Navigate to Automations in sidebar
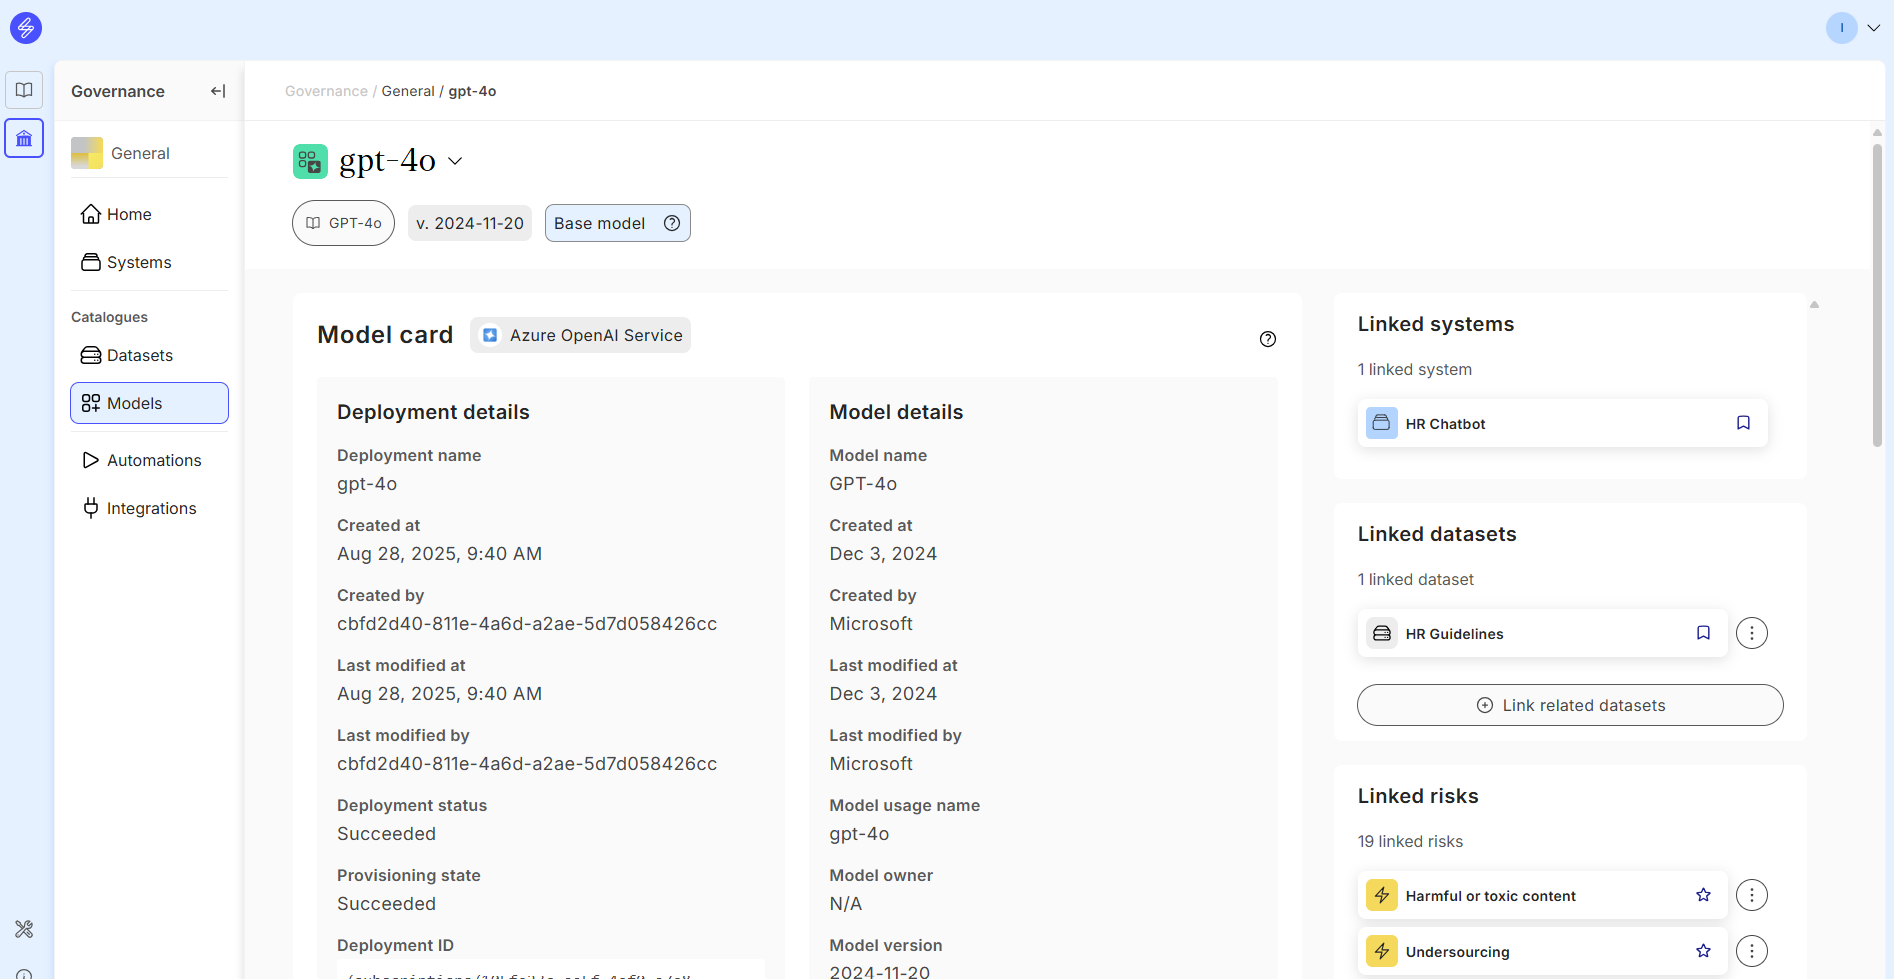The height and width of the screenshot is (979, 1894). (x=154, y=460)
